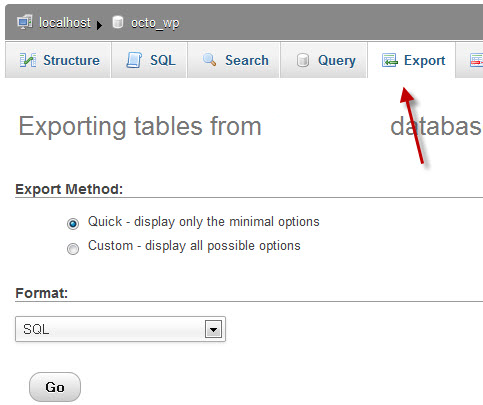Open the Search tab
This screenshot has width=483, height=405.
[233, 60]
